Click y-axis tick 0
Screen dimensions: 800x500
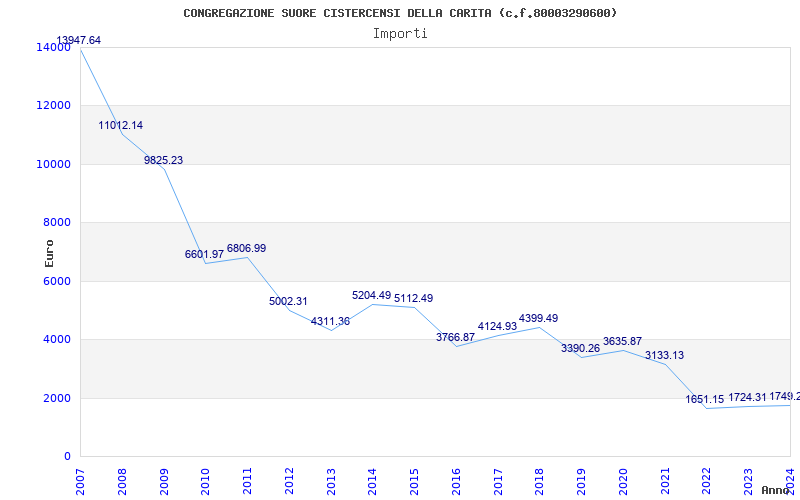pyautogui.click(x=67, y=457)
